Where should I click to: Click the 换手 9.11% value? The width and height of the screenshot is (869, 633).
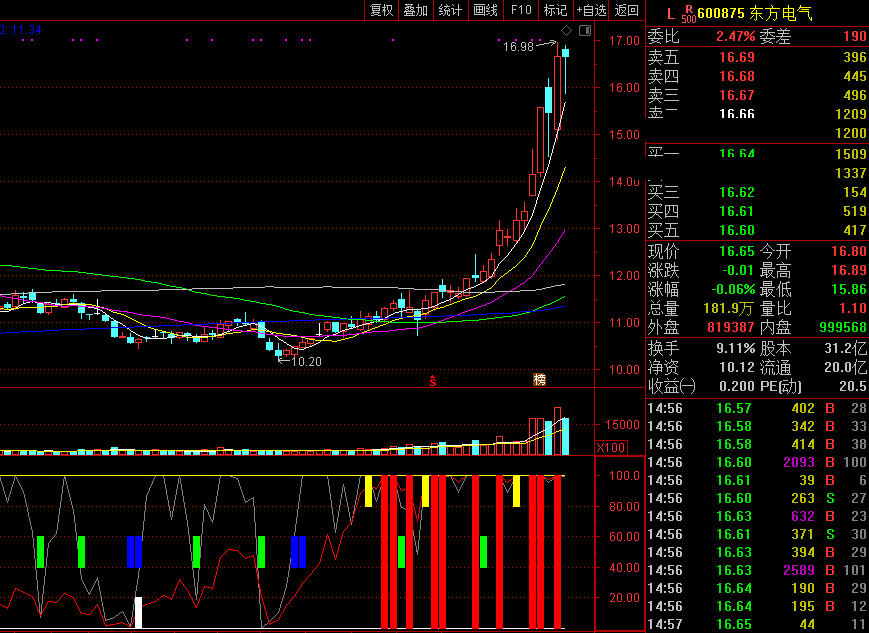(735, 349)
